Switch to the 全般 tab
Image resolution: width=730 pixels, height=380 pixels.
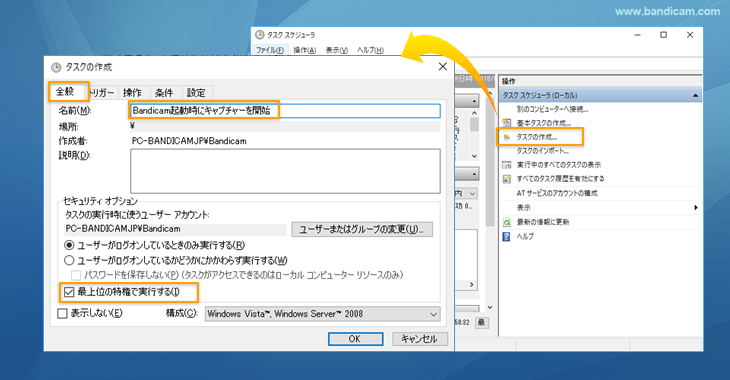click(x=66, y=91)
